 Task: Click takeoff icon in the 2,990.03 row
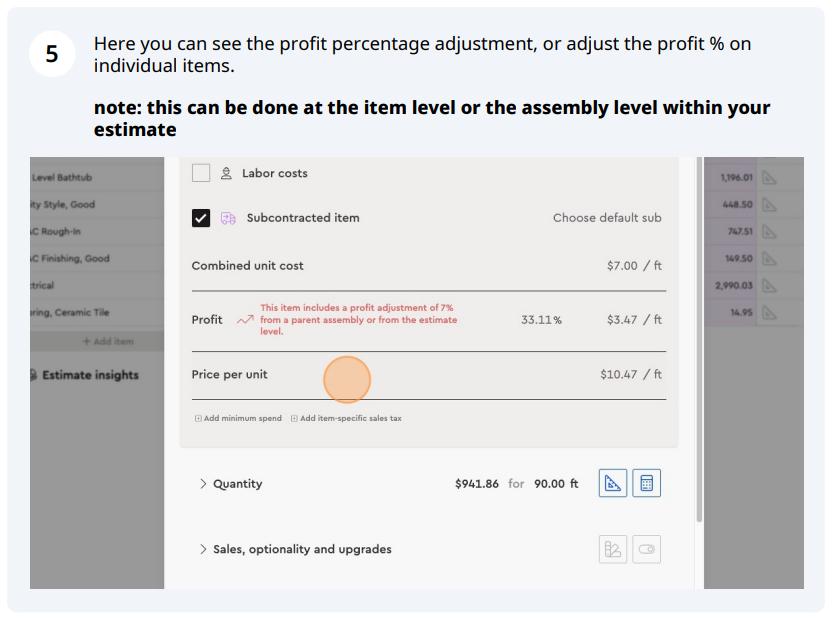coord(769,286)
